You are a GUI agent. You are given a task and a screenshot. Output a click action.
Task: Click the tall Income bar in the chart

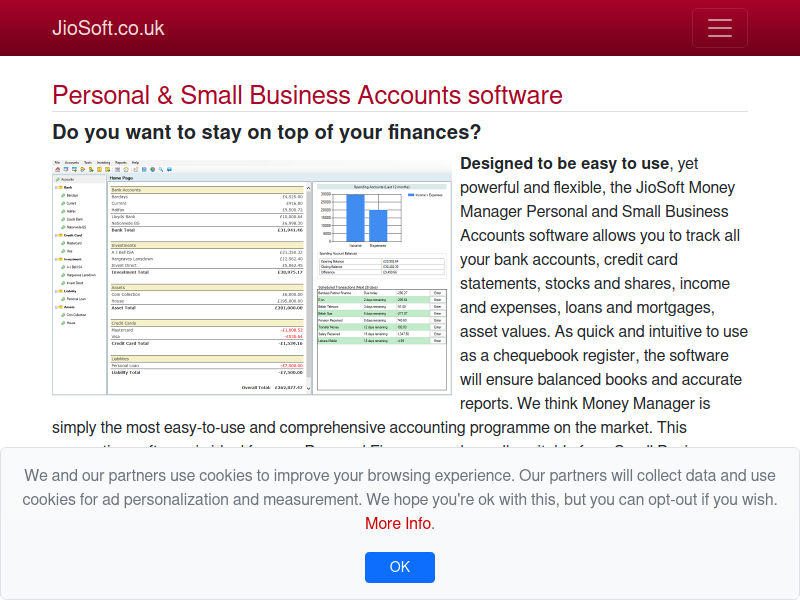[356, 218]
